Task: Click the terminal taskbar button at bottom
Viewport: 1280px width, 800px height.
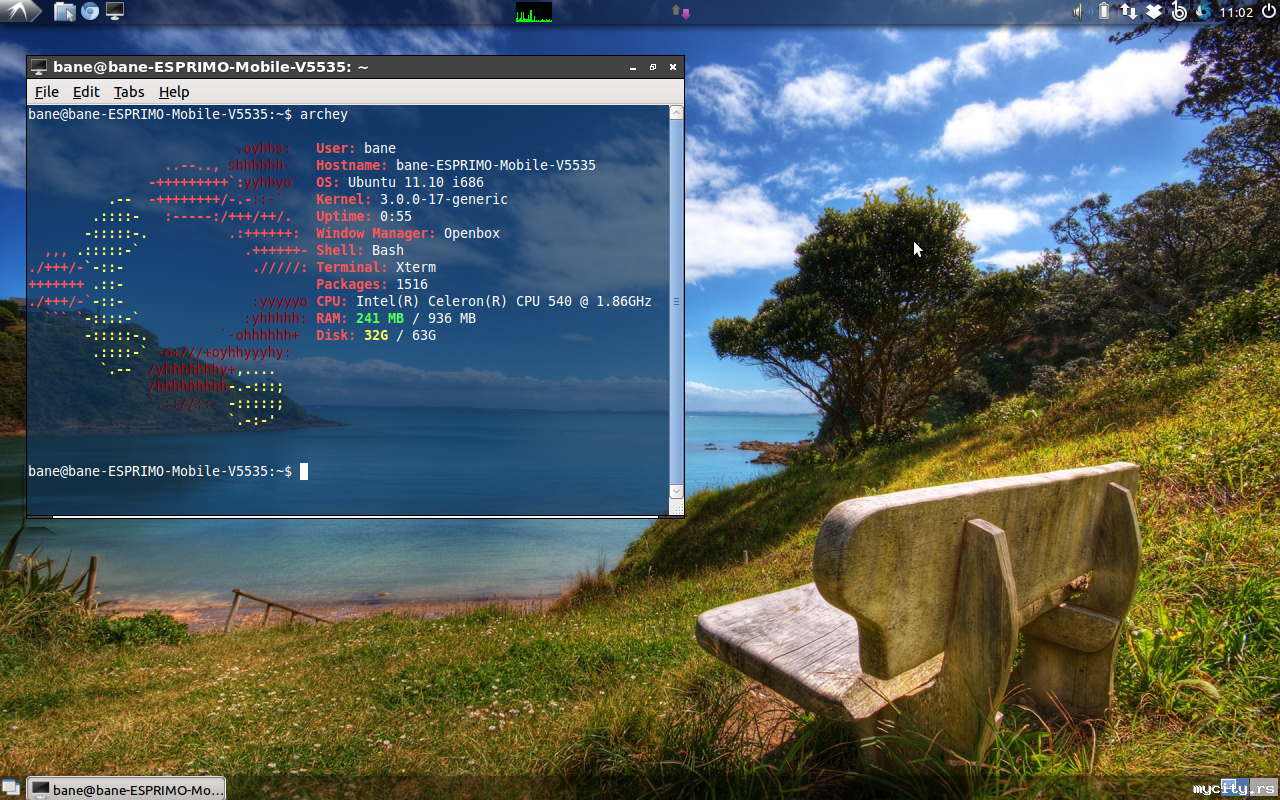Action: click(126, 789)
